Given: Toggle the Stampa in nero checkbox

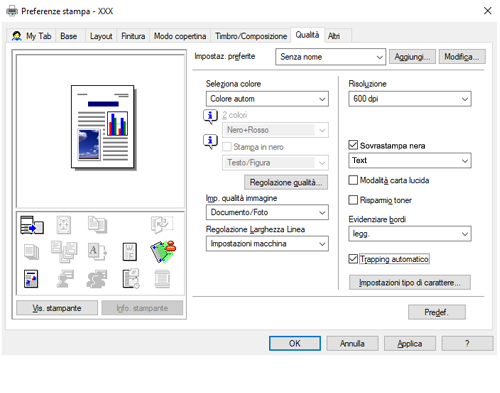Looking at the screenshot, I should pyautogui.click(x=227, y=147).
